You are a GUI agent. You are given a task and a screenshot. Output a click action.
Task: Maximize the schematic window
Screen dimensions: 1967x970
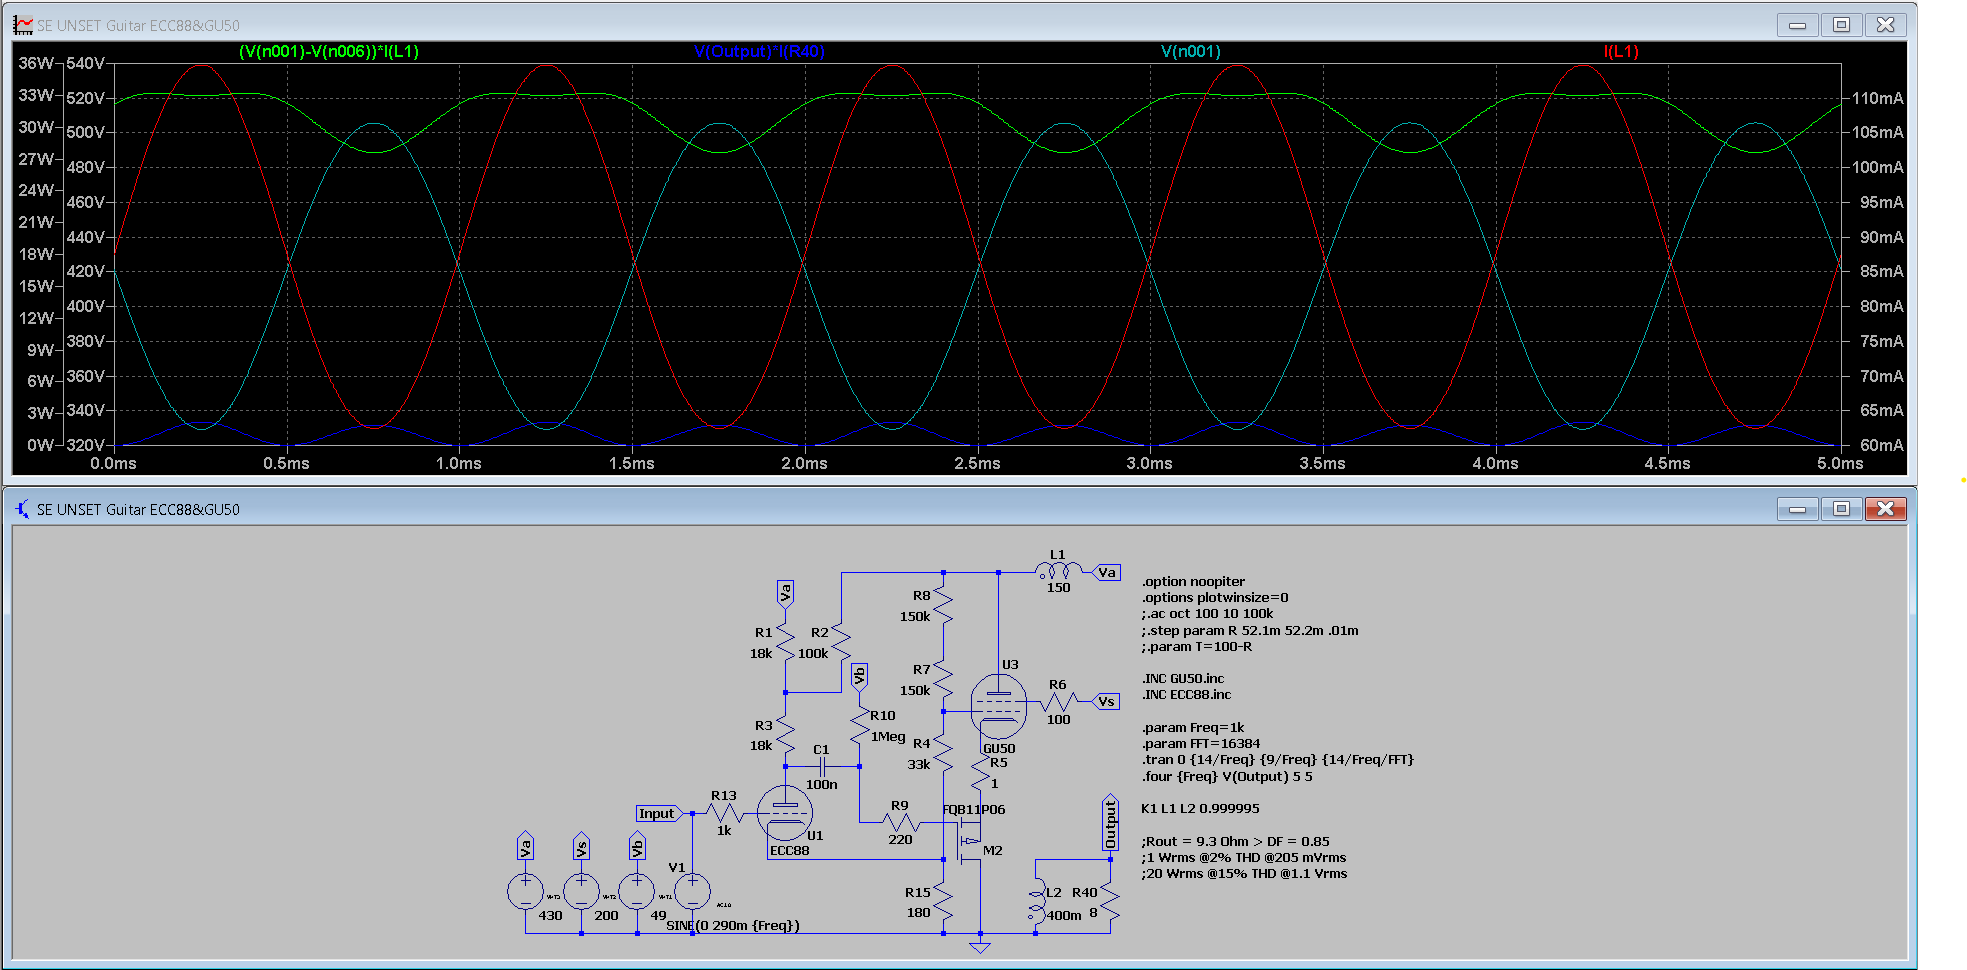(1841, 509)
